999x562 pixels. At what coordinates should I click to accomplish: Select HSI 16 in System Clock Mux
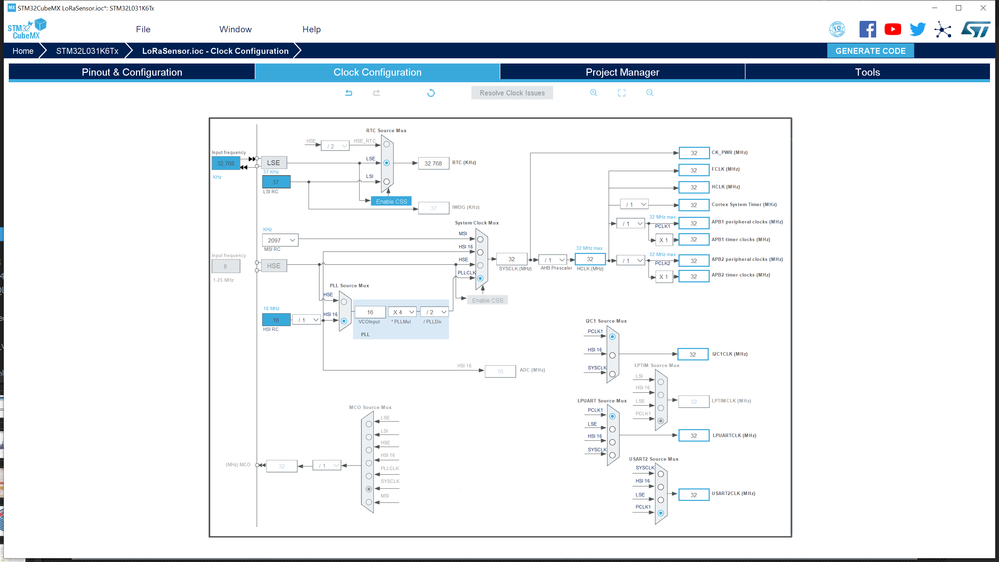480,252
